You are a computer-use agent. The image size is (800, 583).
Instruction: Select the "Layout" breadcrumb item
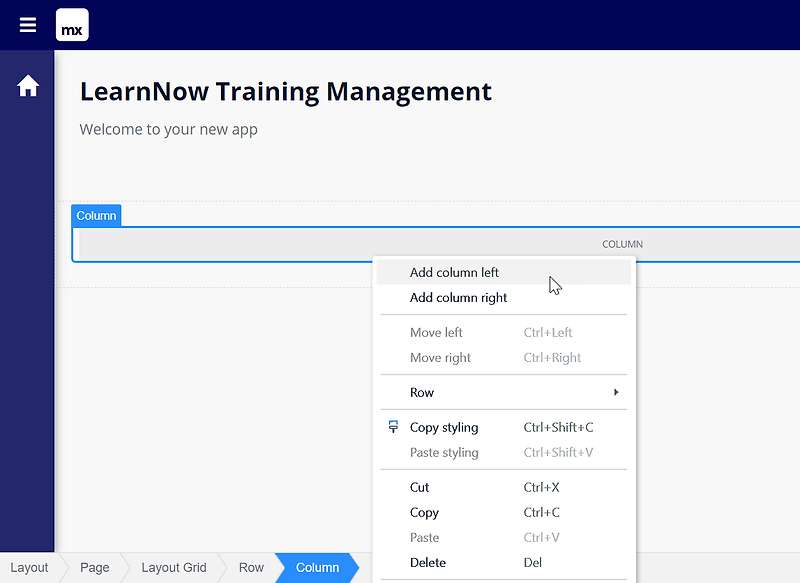click(x=29, y=567)
